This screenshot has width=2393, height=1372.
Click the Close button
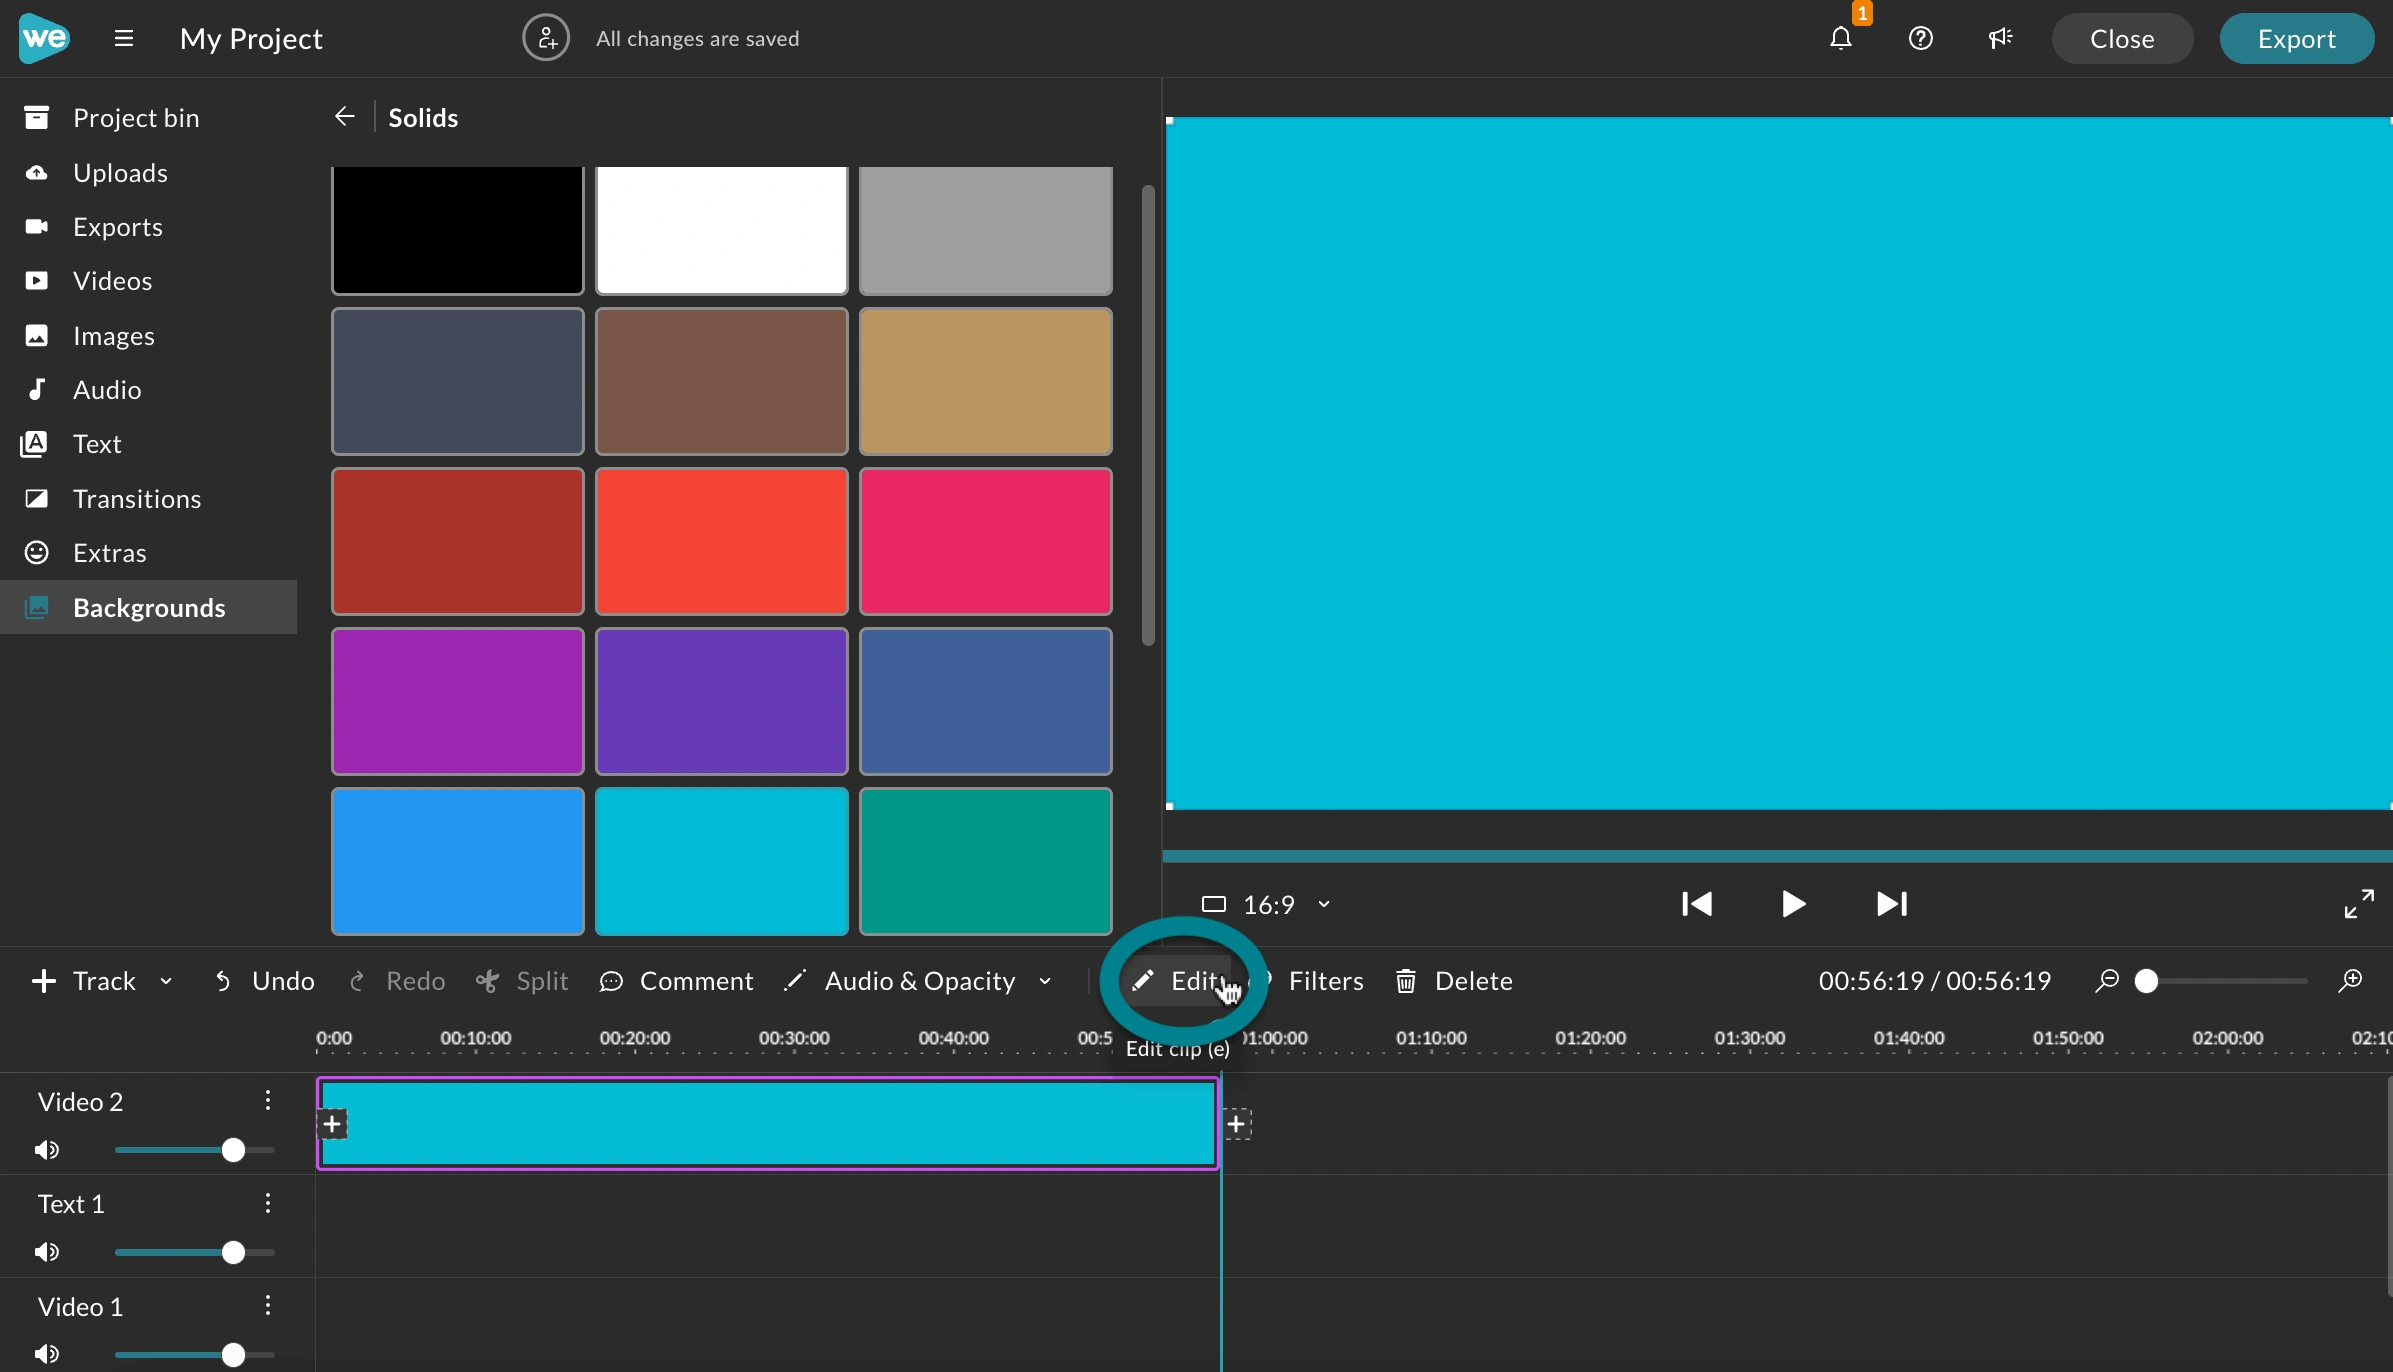pyautogui.click(x=2122, y=39)
